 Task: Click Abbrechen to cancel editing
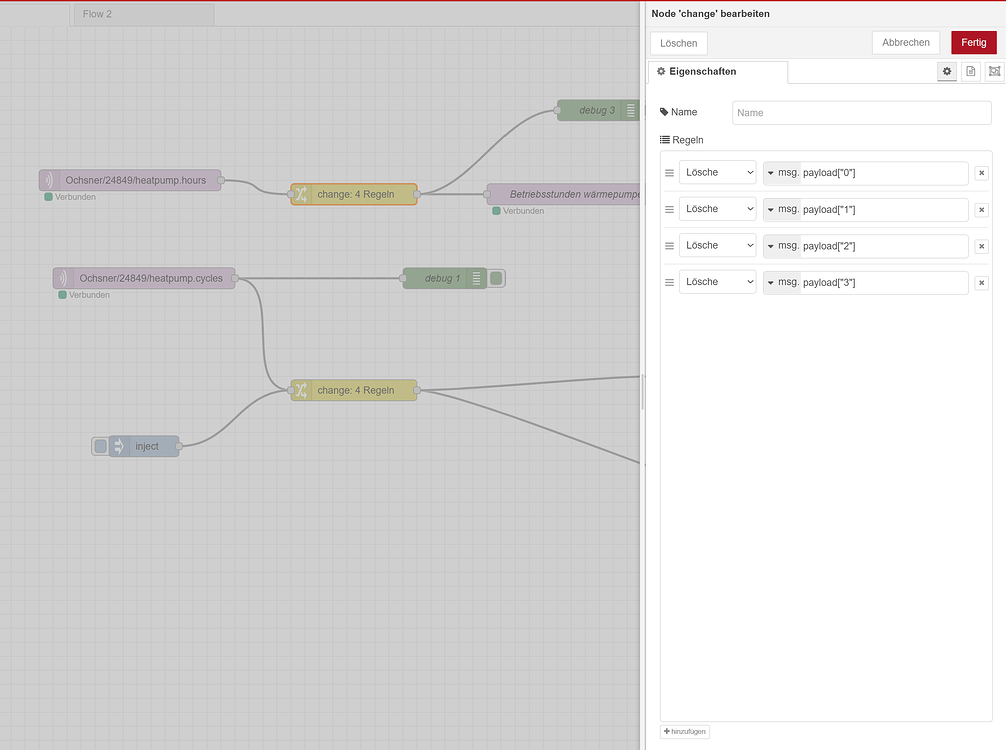coord(905,42)
